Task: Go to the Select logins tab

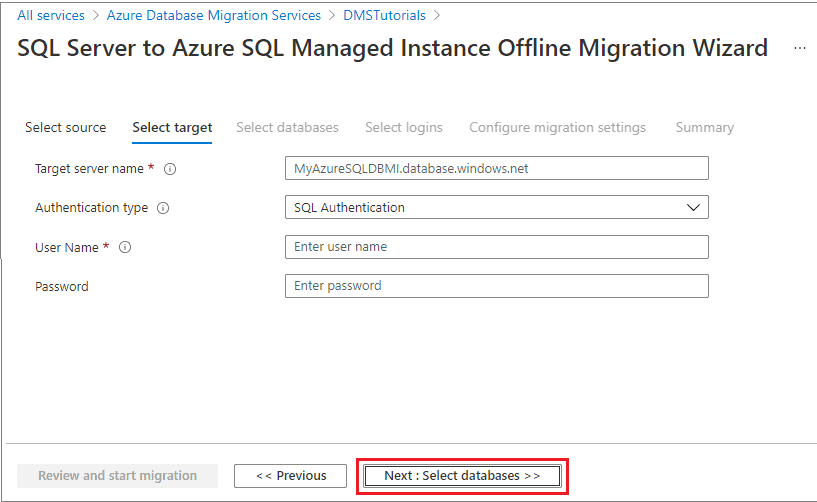Action: click(x=404, y=127)
